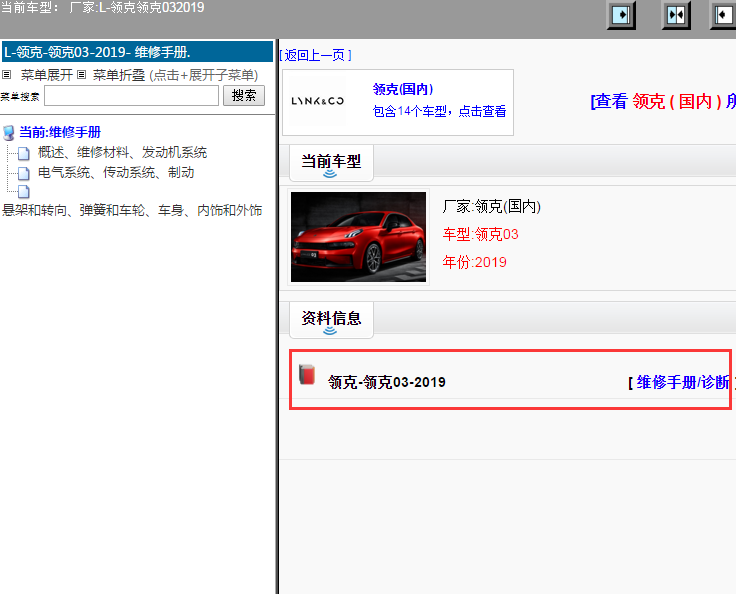736x594 pixels.
Task: Click the 当前车型 厂家:L-领克 title bar text
Action: [102, 8]
